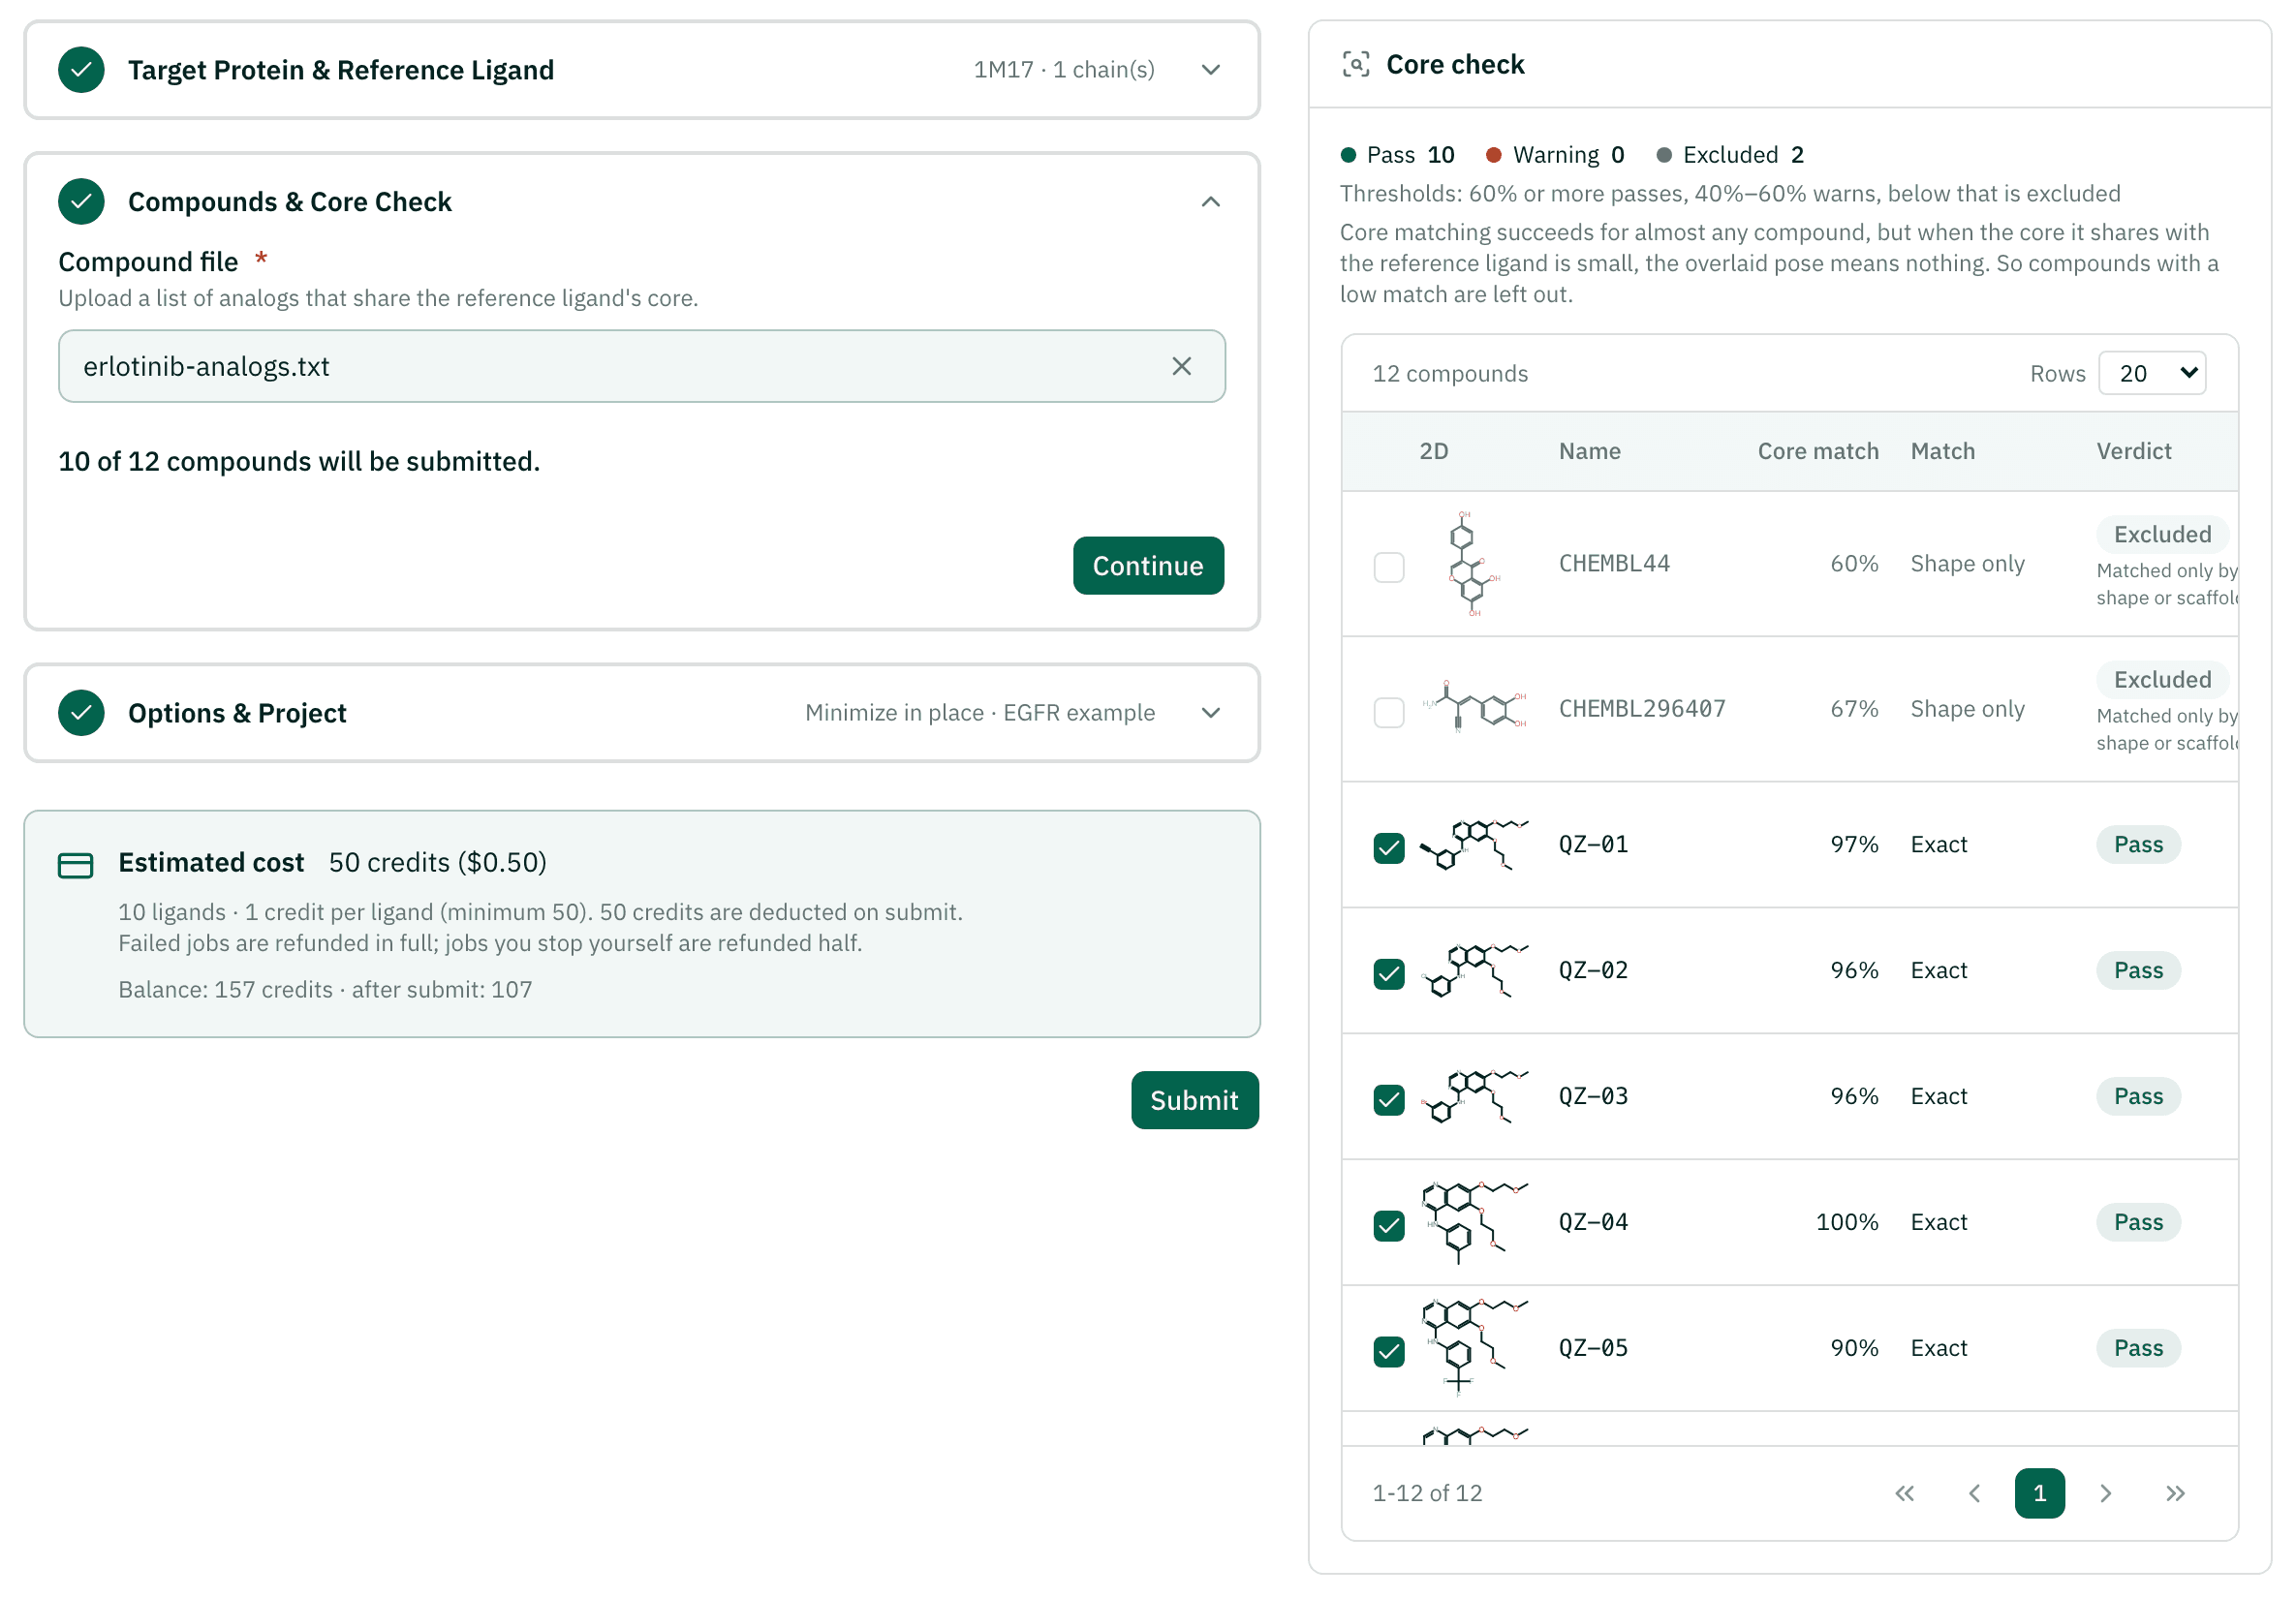Viewport: 2296px width, 1598px height.
Task: Sort by the Core match column header
Action: (1818, 451)
